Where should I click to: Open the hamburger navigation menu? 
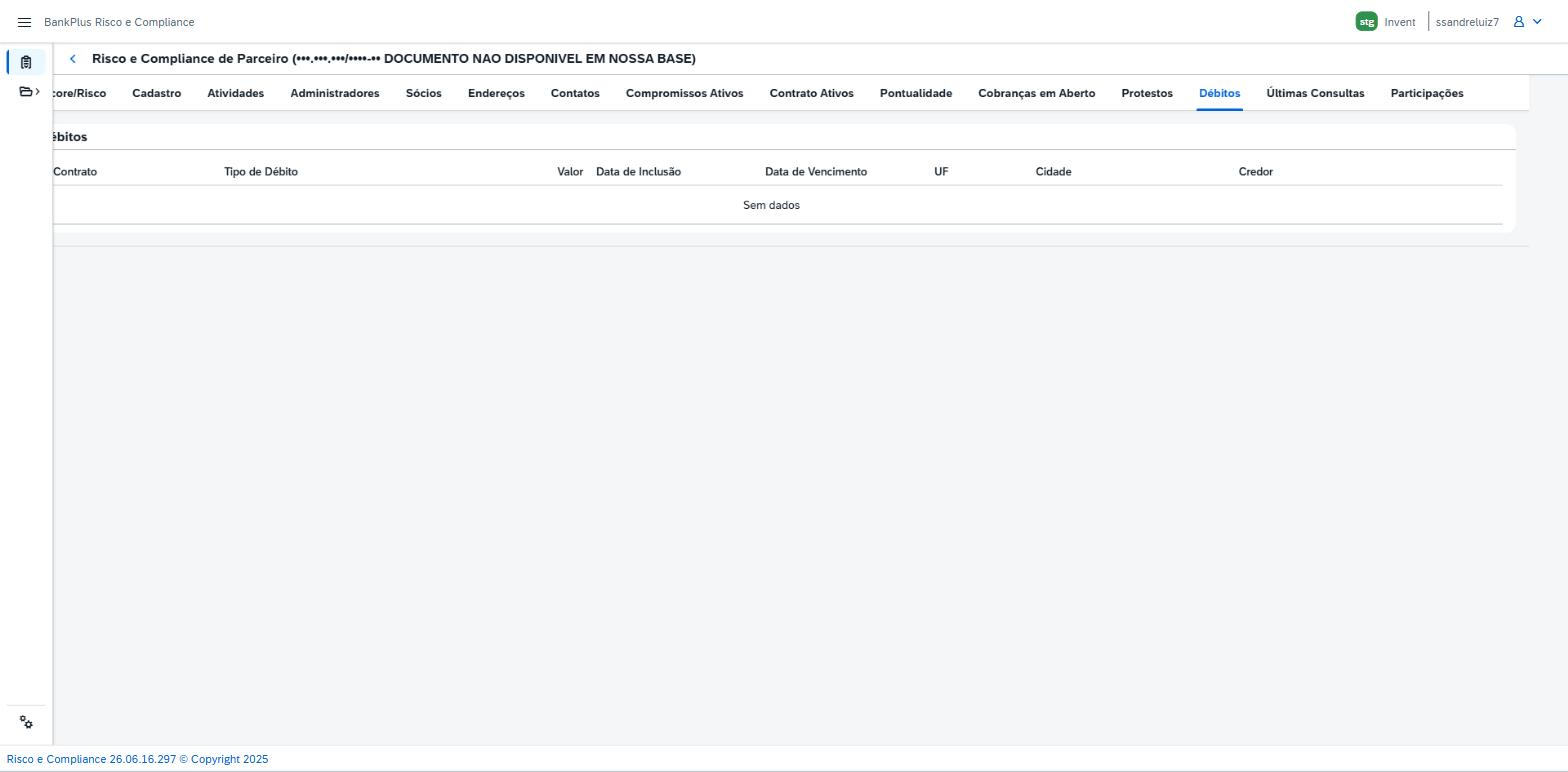tap(25, 22)
